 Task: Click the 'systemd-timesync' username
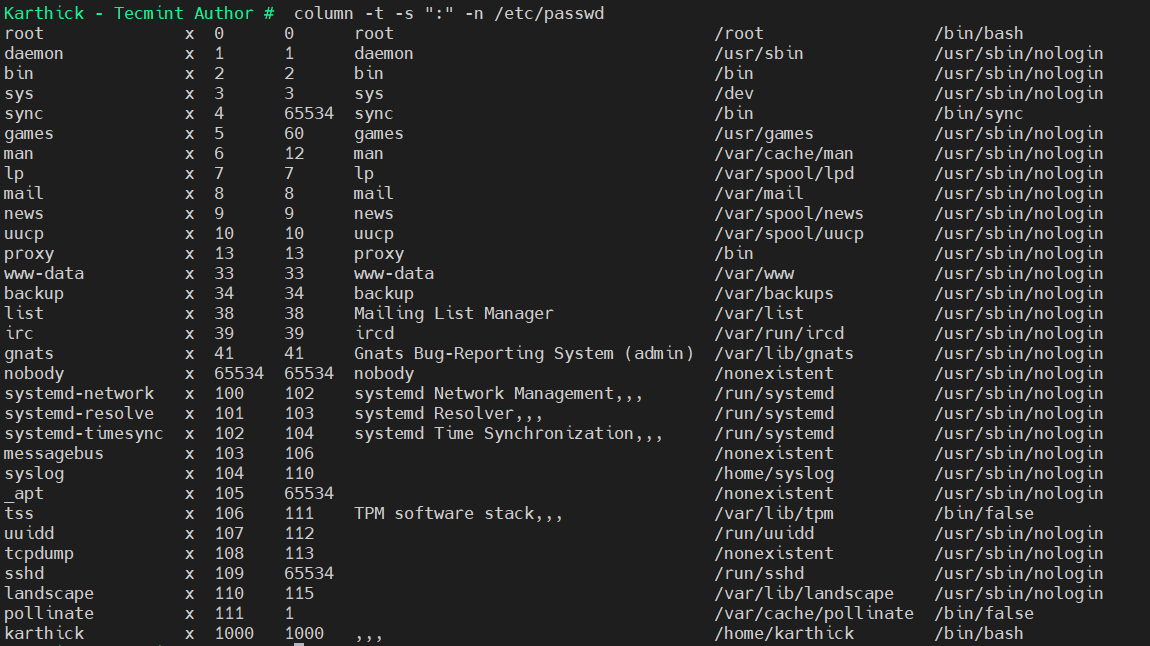pyautogui.click(x=84, y=433)
